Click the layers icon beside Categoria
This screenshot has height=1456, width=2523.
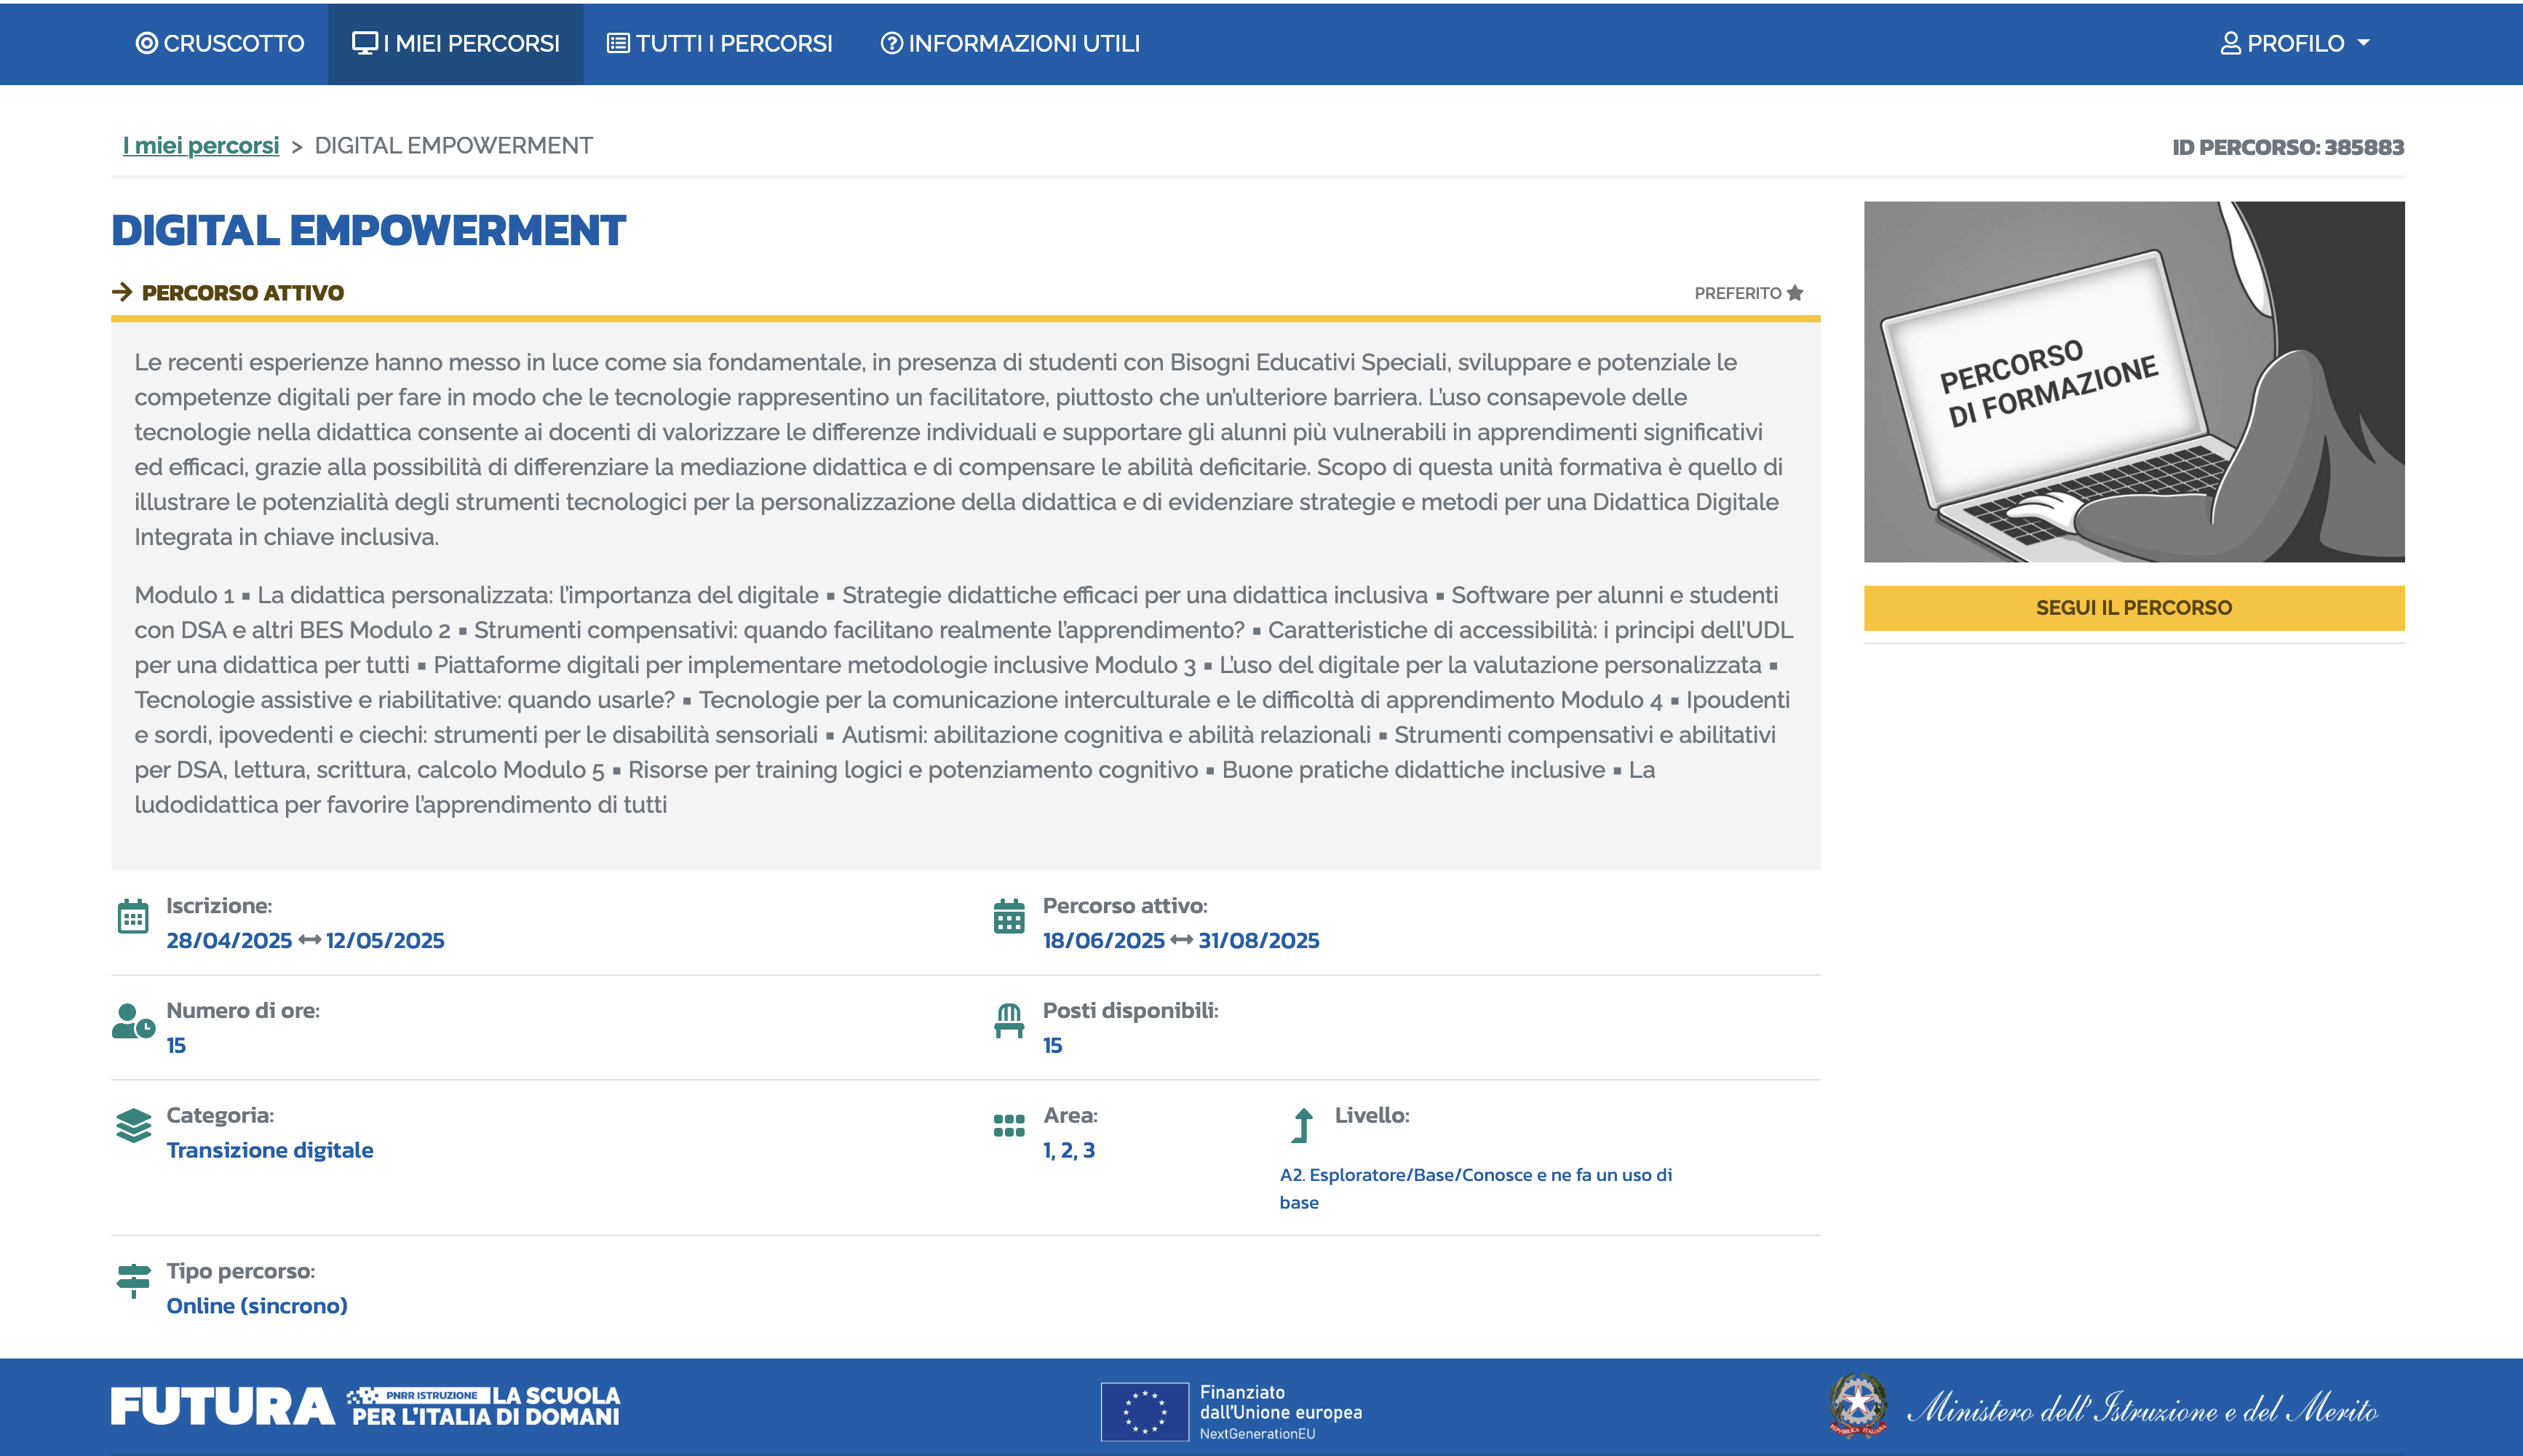click(x=133, y=1126)
